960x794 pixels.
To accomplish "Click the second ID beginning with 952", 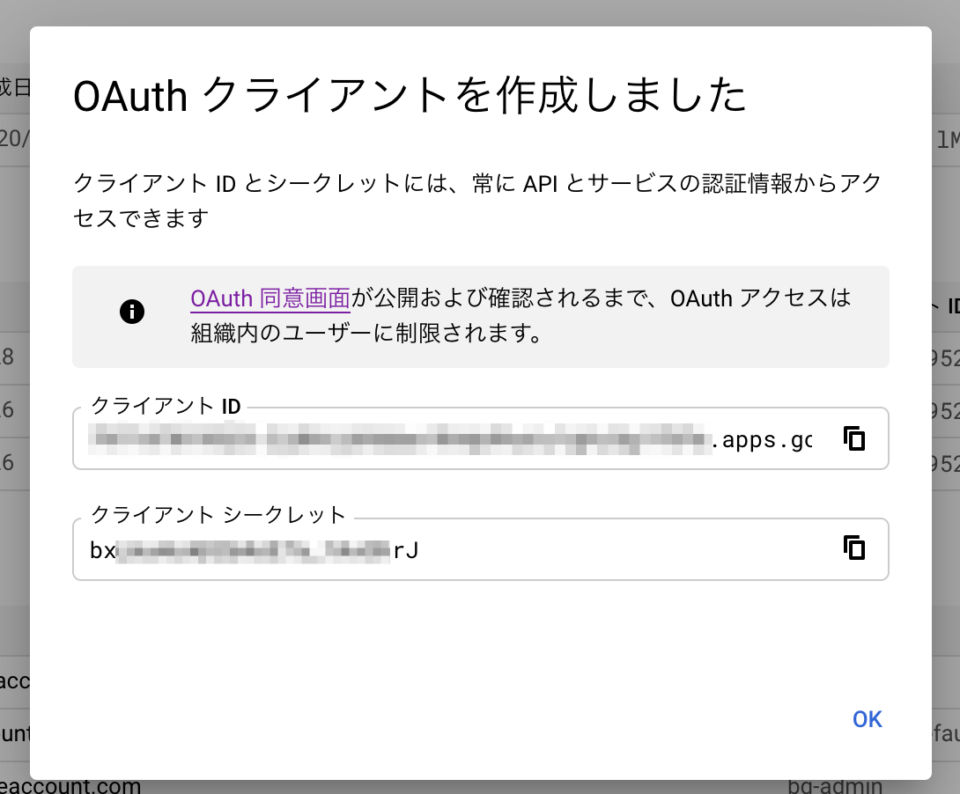I will pos(947,412).
